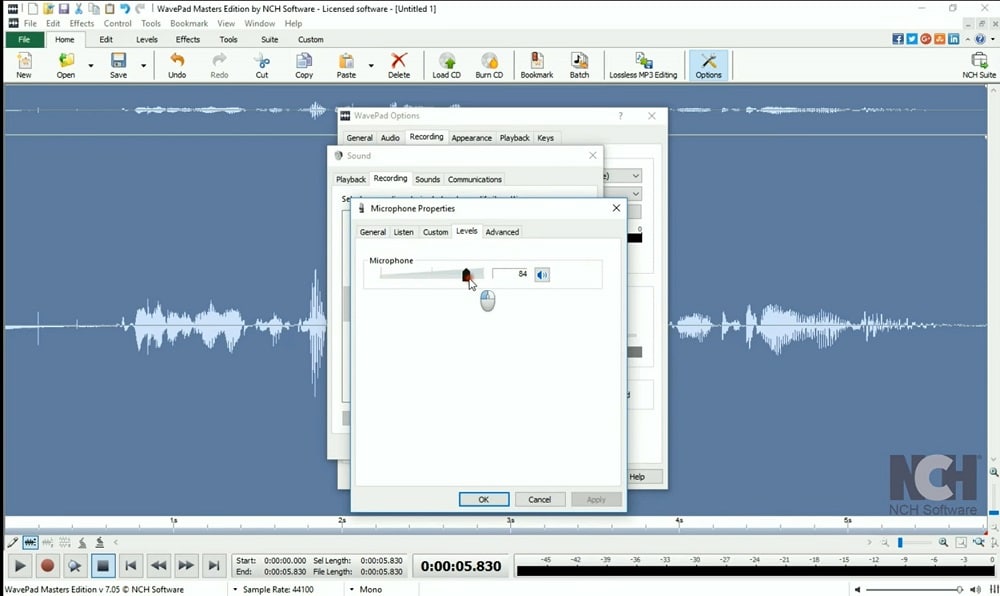The height and width of the screenshot is (596, 1000).
Task: Click the help question mark icon in ribbon
Action: [980, 40]
